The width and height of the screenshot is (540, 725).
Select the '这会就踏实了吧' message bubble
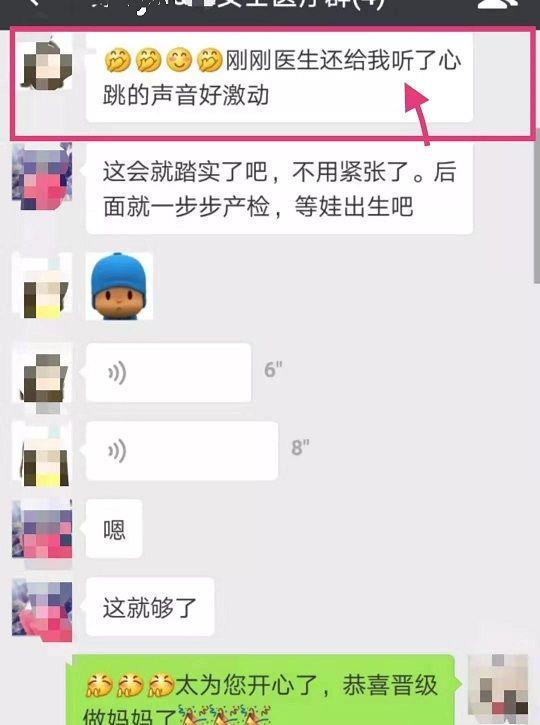pos(279,189)
